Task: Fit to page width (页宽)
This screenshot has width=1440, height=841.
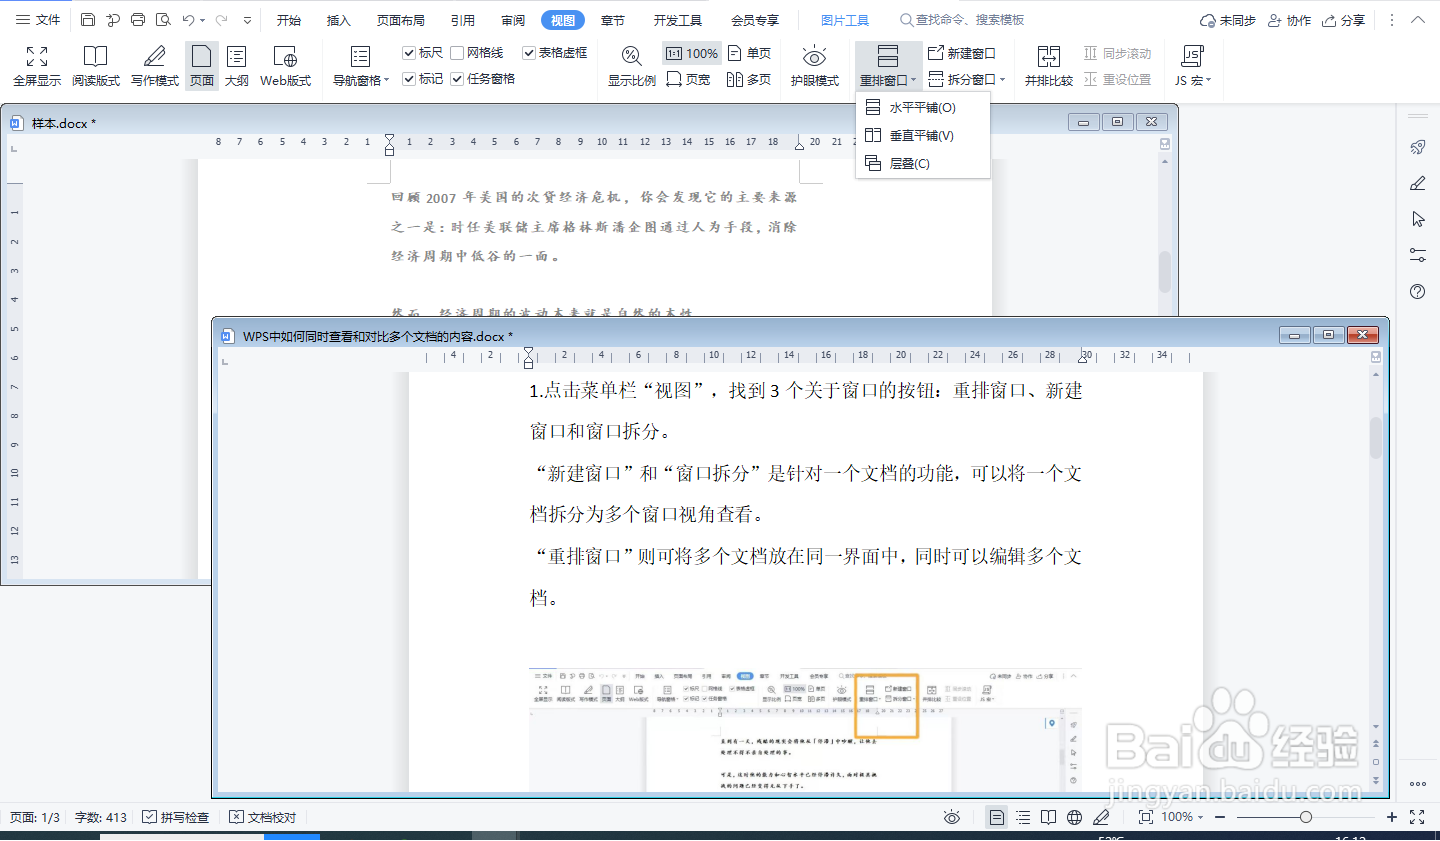Action: pos(688,80)
